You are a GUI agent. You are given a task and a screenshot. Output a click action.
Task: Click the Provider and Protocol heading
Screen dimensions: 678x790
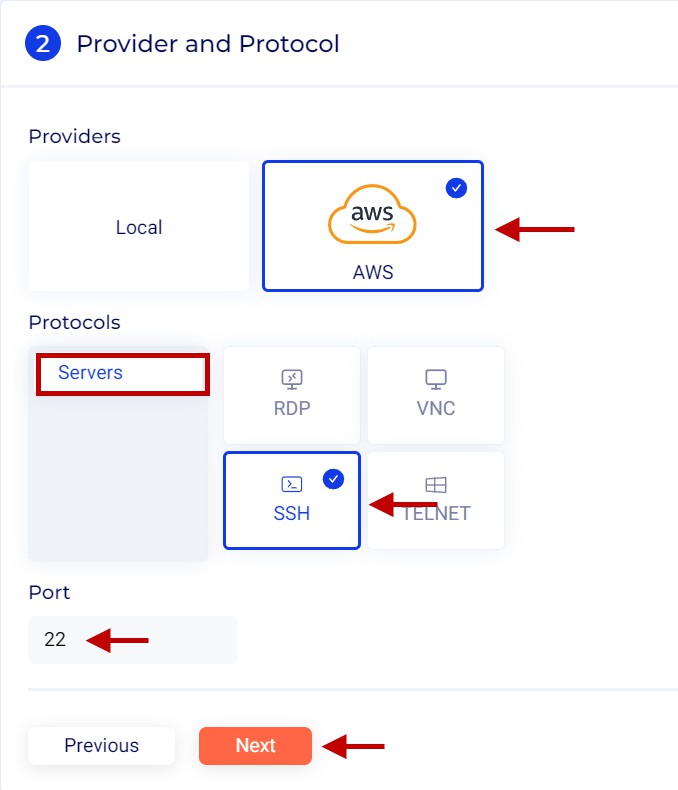[208, 44]
